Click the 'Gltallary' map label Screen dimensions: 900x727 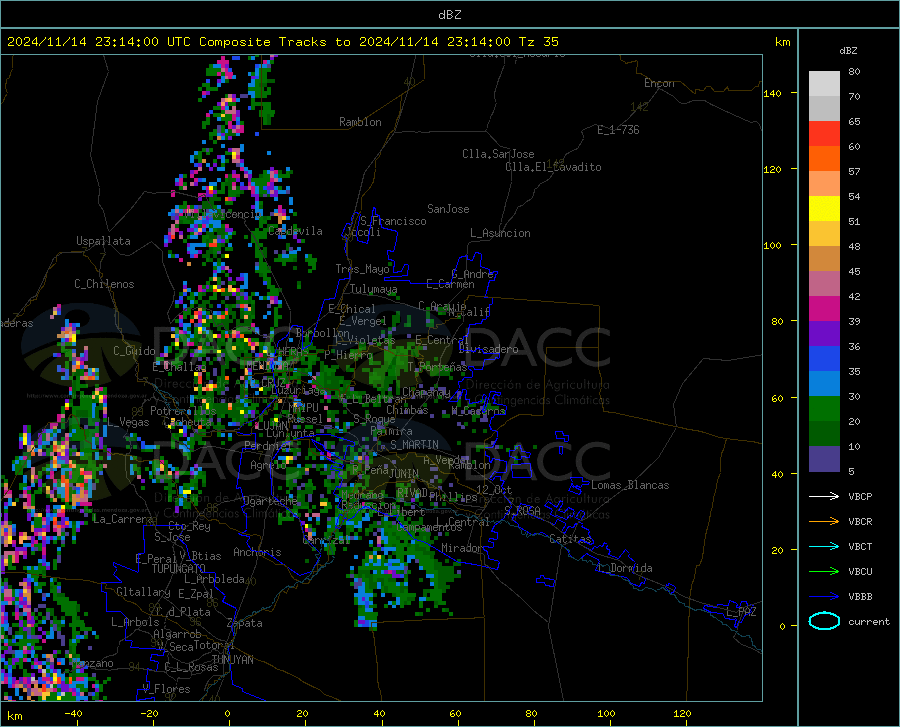[143, 592]
